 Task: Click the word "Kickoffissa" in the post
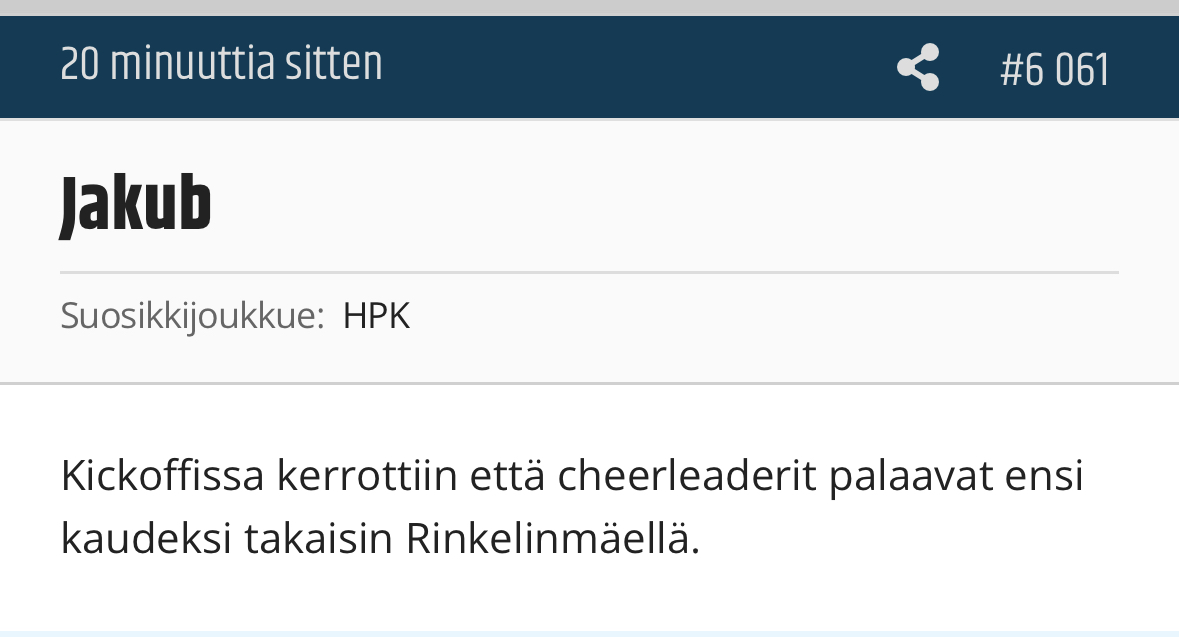pyautogui.click(x=162, y=476)
